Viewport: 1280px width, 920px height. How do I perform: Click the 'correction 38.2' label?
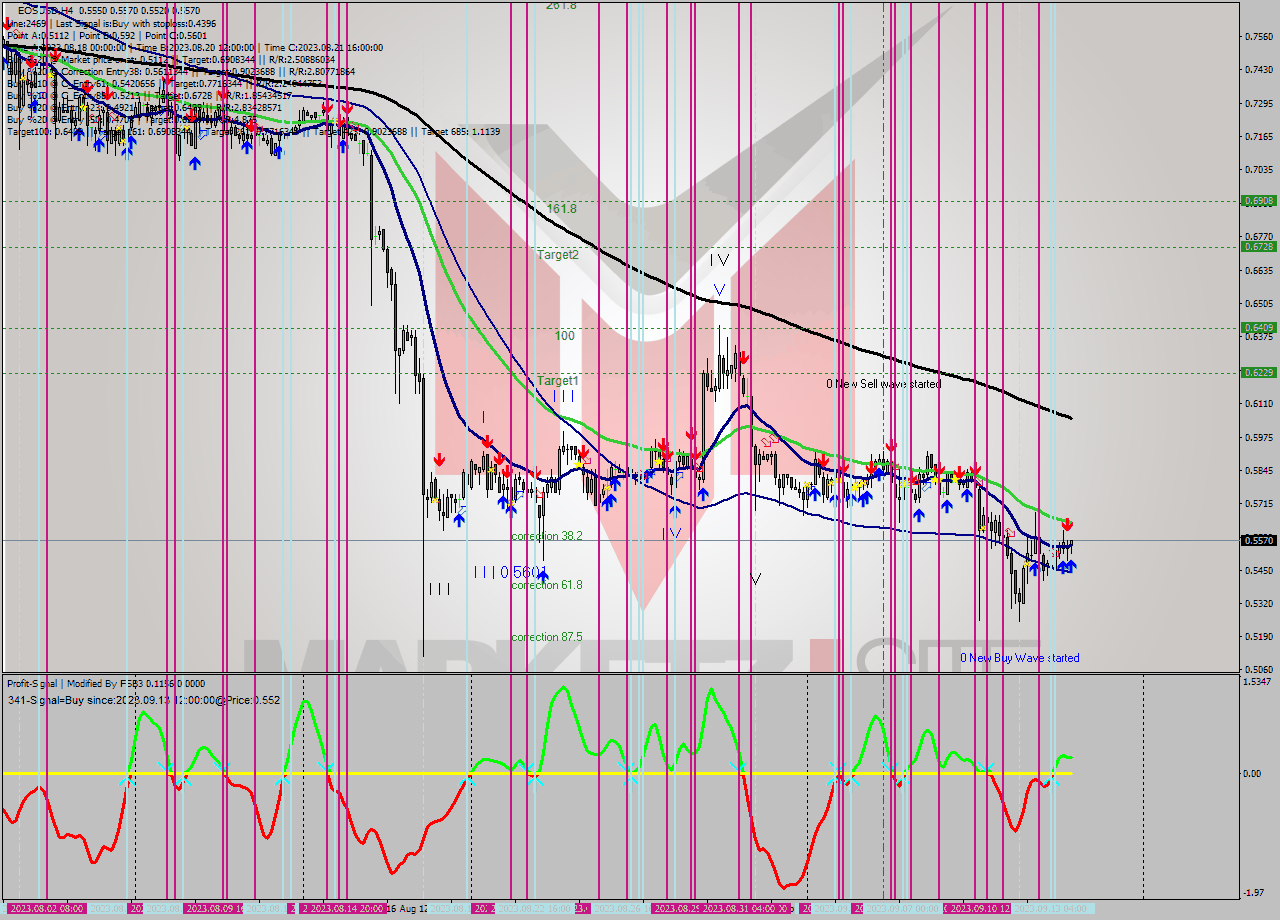pyautogui.click(x=547, y=536)
